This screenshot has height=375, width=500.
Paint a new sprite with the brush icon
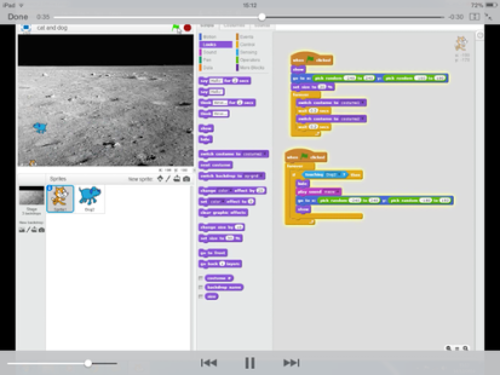click(168, 179)
